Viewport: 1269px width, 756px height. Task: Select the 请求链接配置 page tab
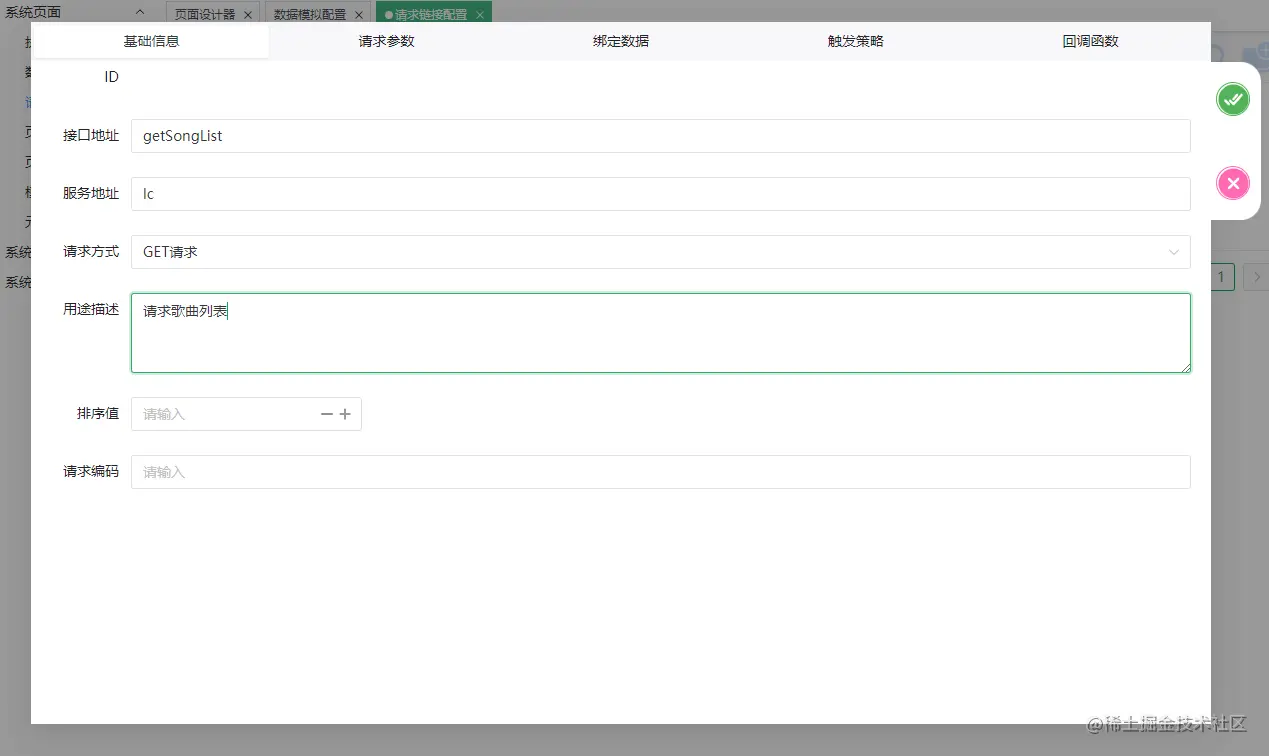(433, 15)
